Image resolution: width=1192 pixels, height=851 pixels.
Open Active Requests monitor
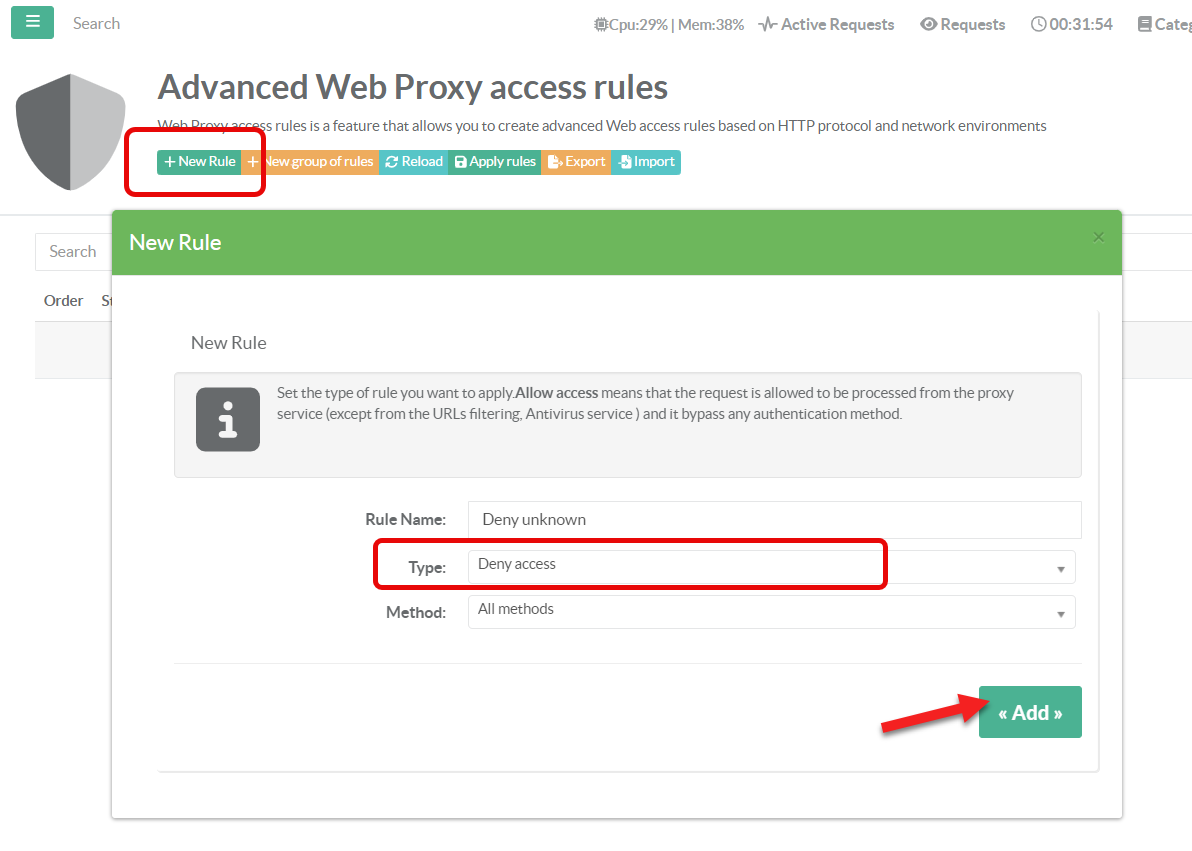coord(826,25)
